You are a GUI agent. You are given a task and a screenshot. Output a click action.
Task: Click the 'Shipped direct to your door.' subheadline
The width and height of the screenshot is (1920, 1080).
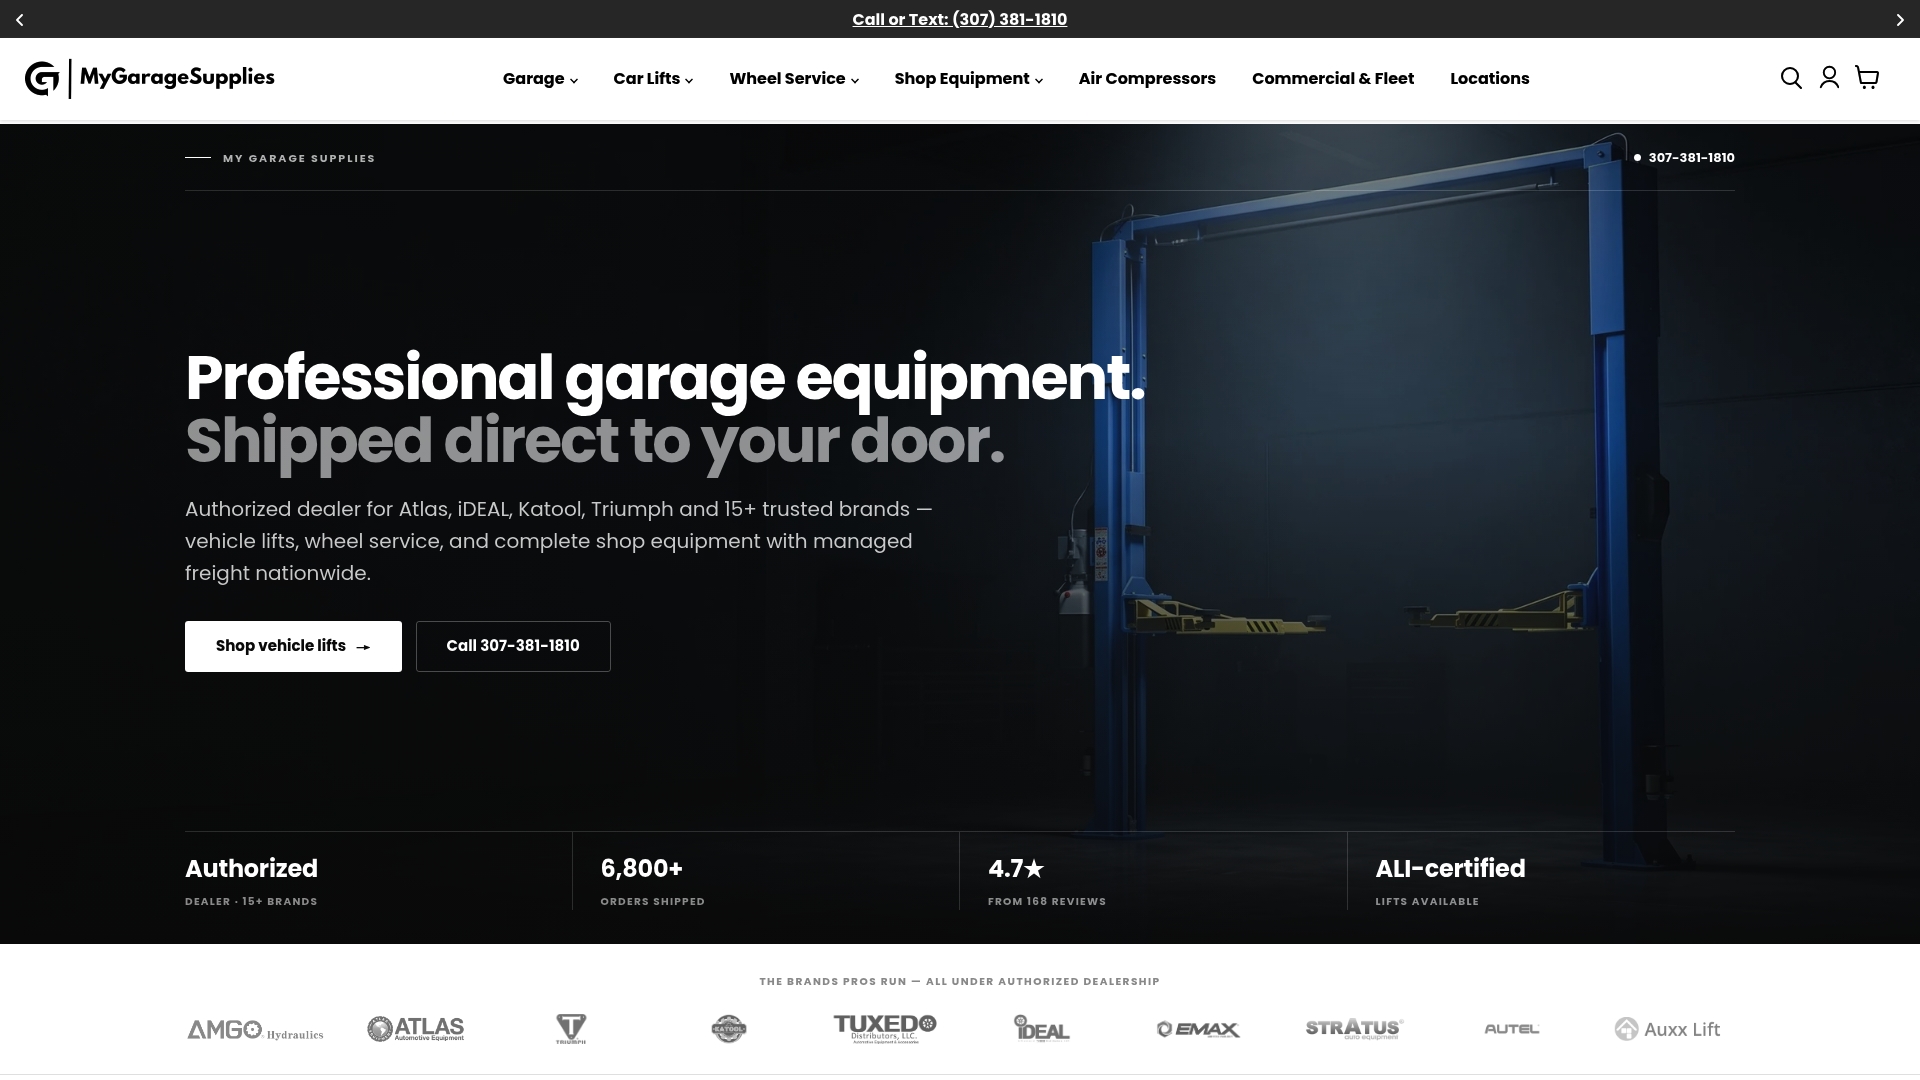coord(595,441)
